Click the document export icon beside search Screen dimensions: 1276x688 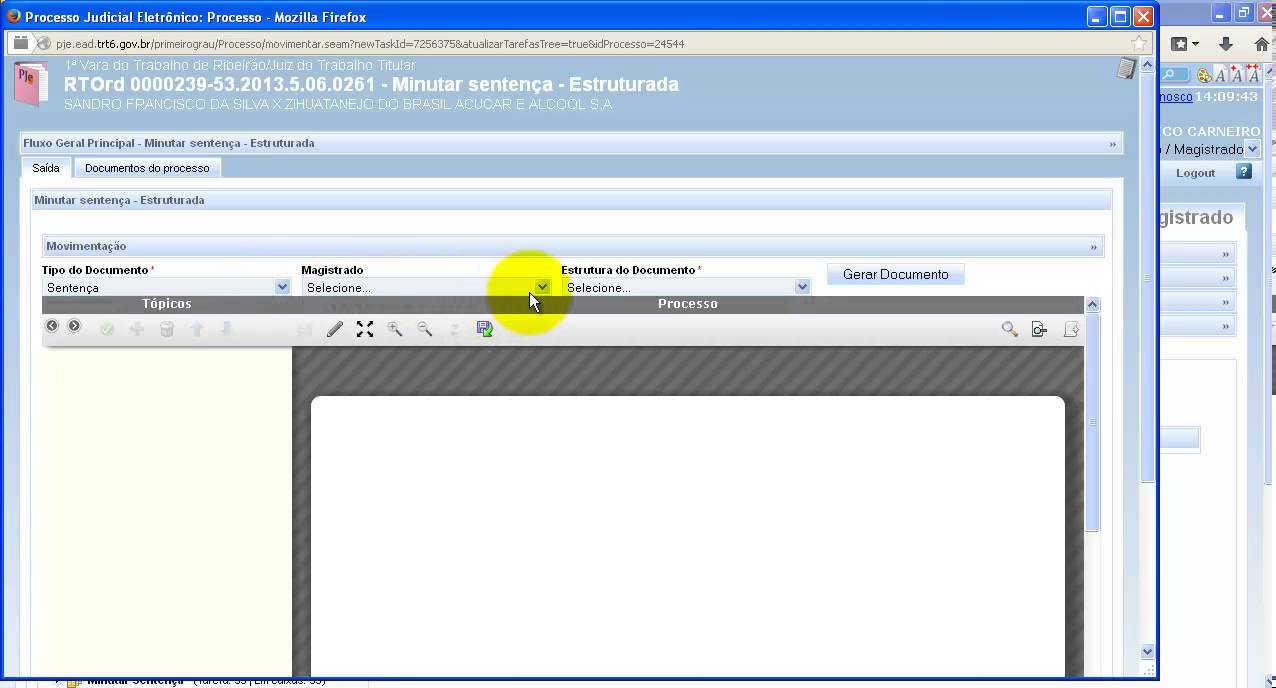[x=1040, y=329]
